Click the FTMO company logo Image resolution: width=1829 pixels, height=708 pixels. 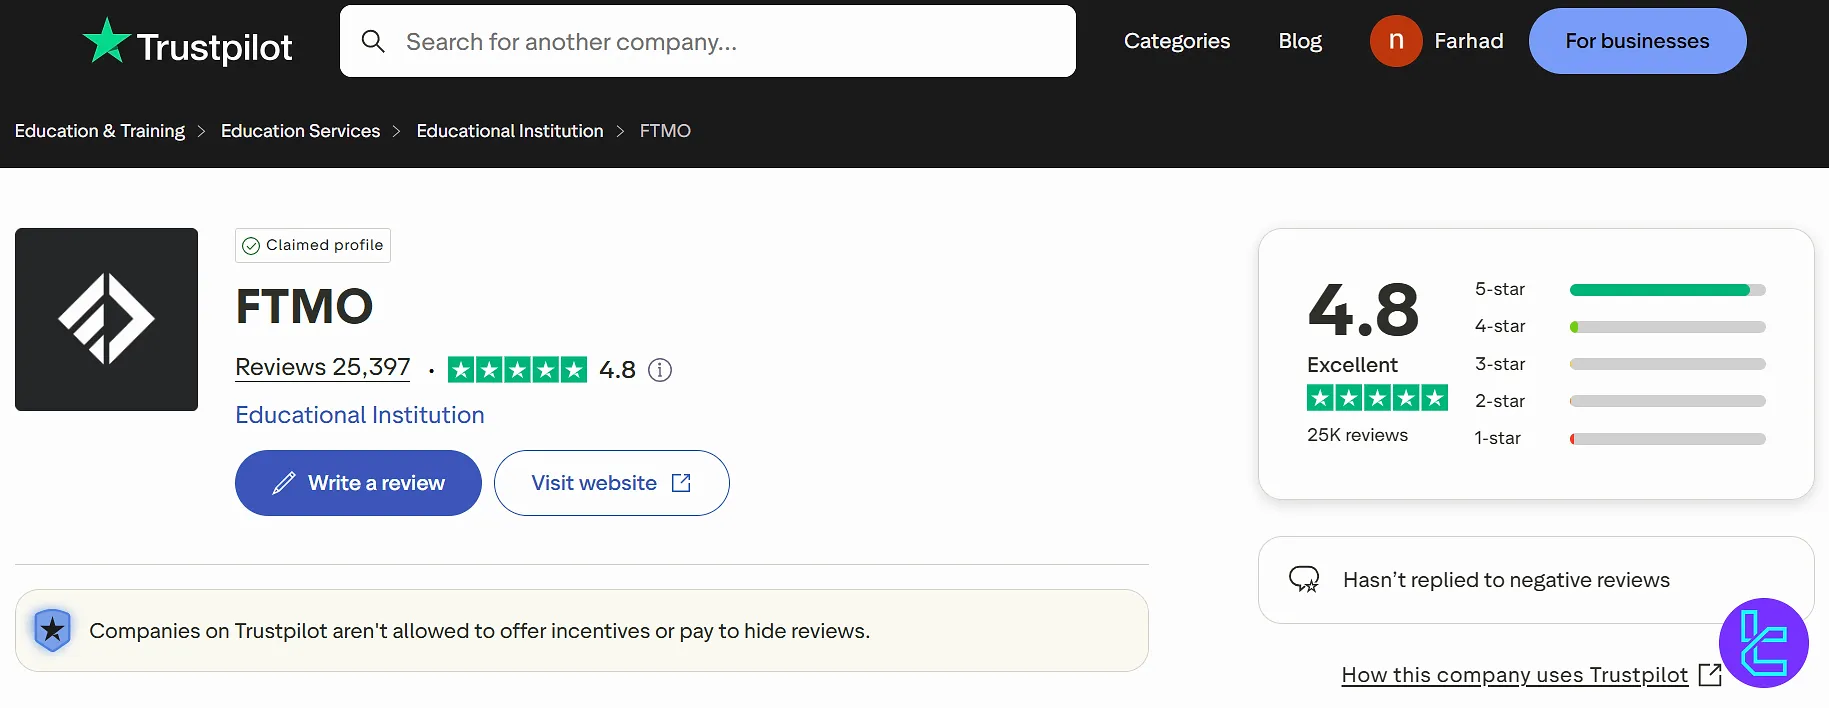click(106, 319)
